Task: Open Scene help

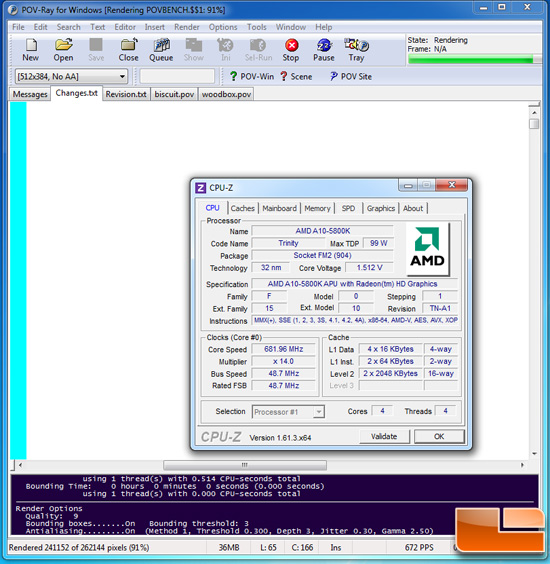Action: tap(296, 76)
